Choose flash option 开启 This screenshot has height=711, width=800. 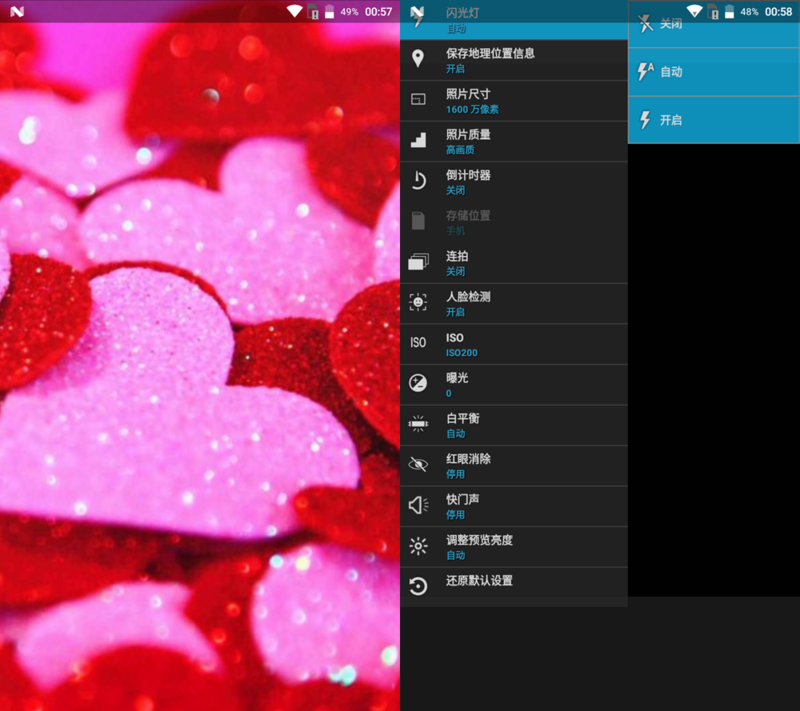pos(714,120)
